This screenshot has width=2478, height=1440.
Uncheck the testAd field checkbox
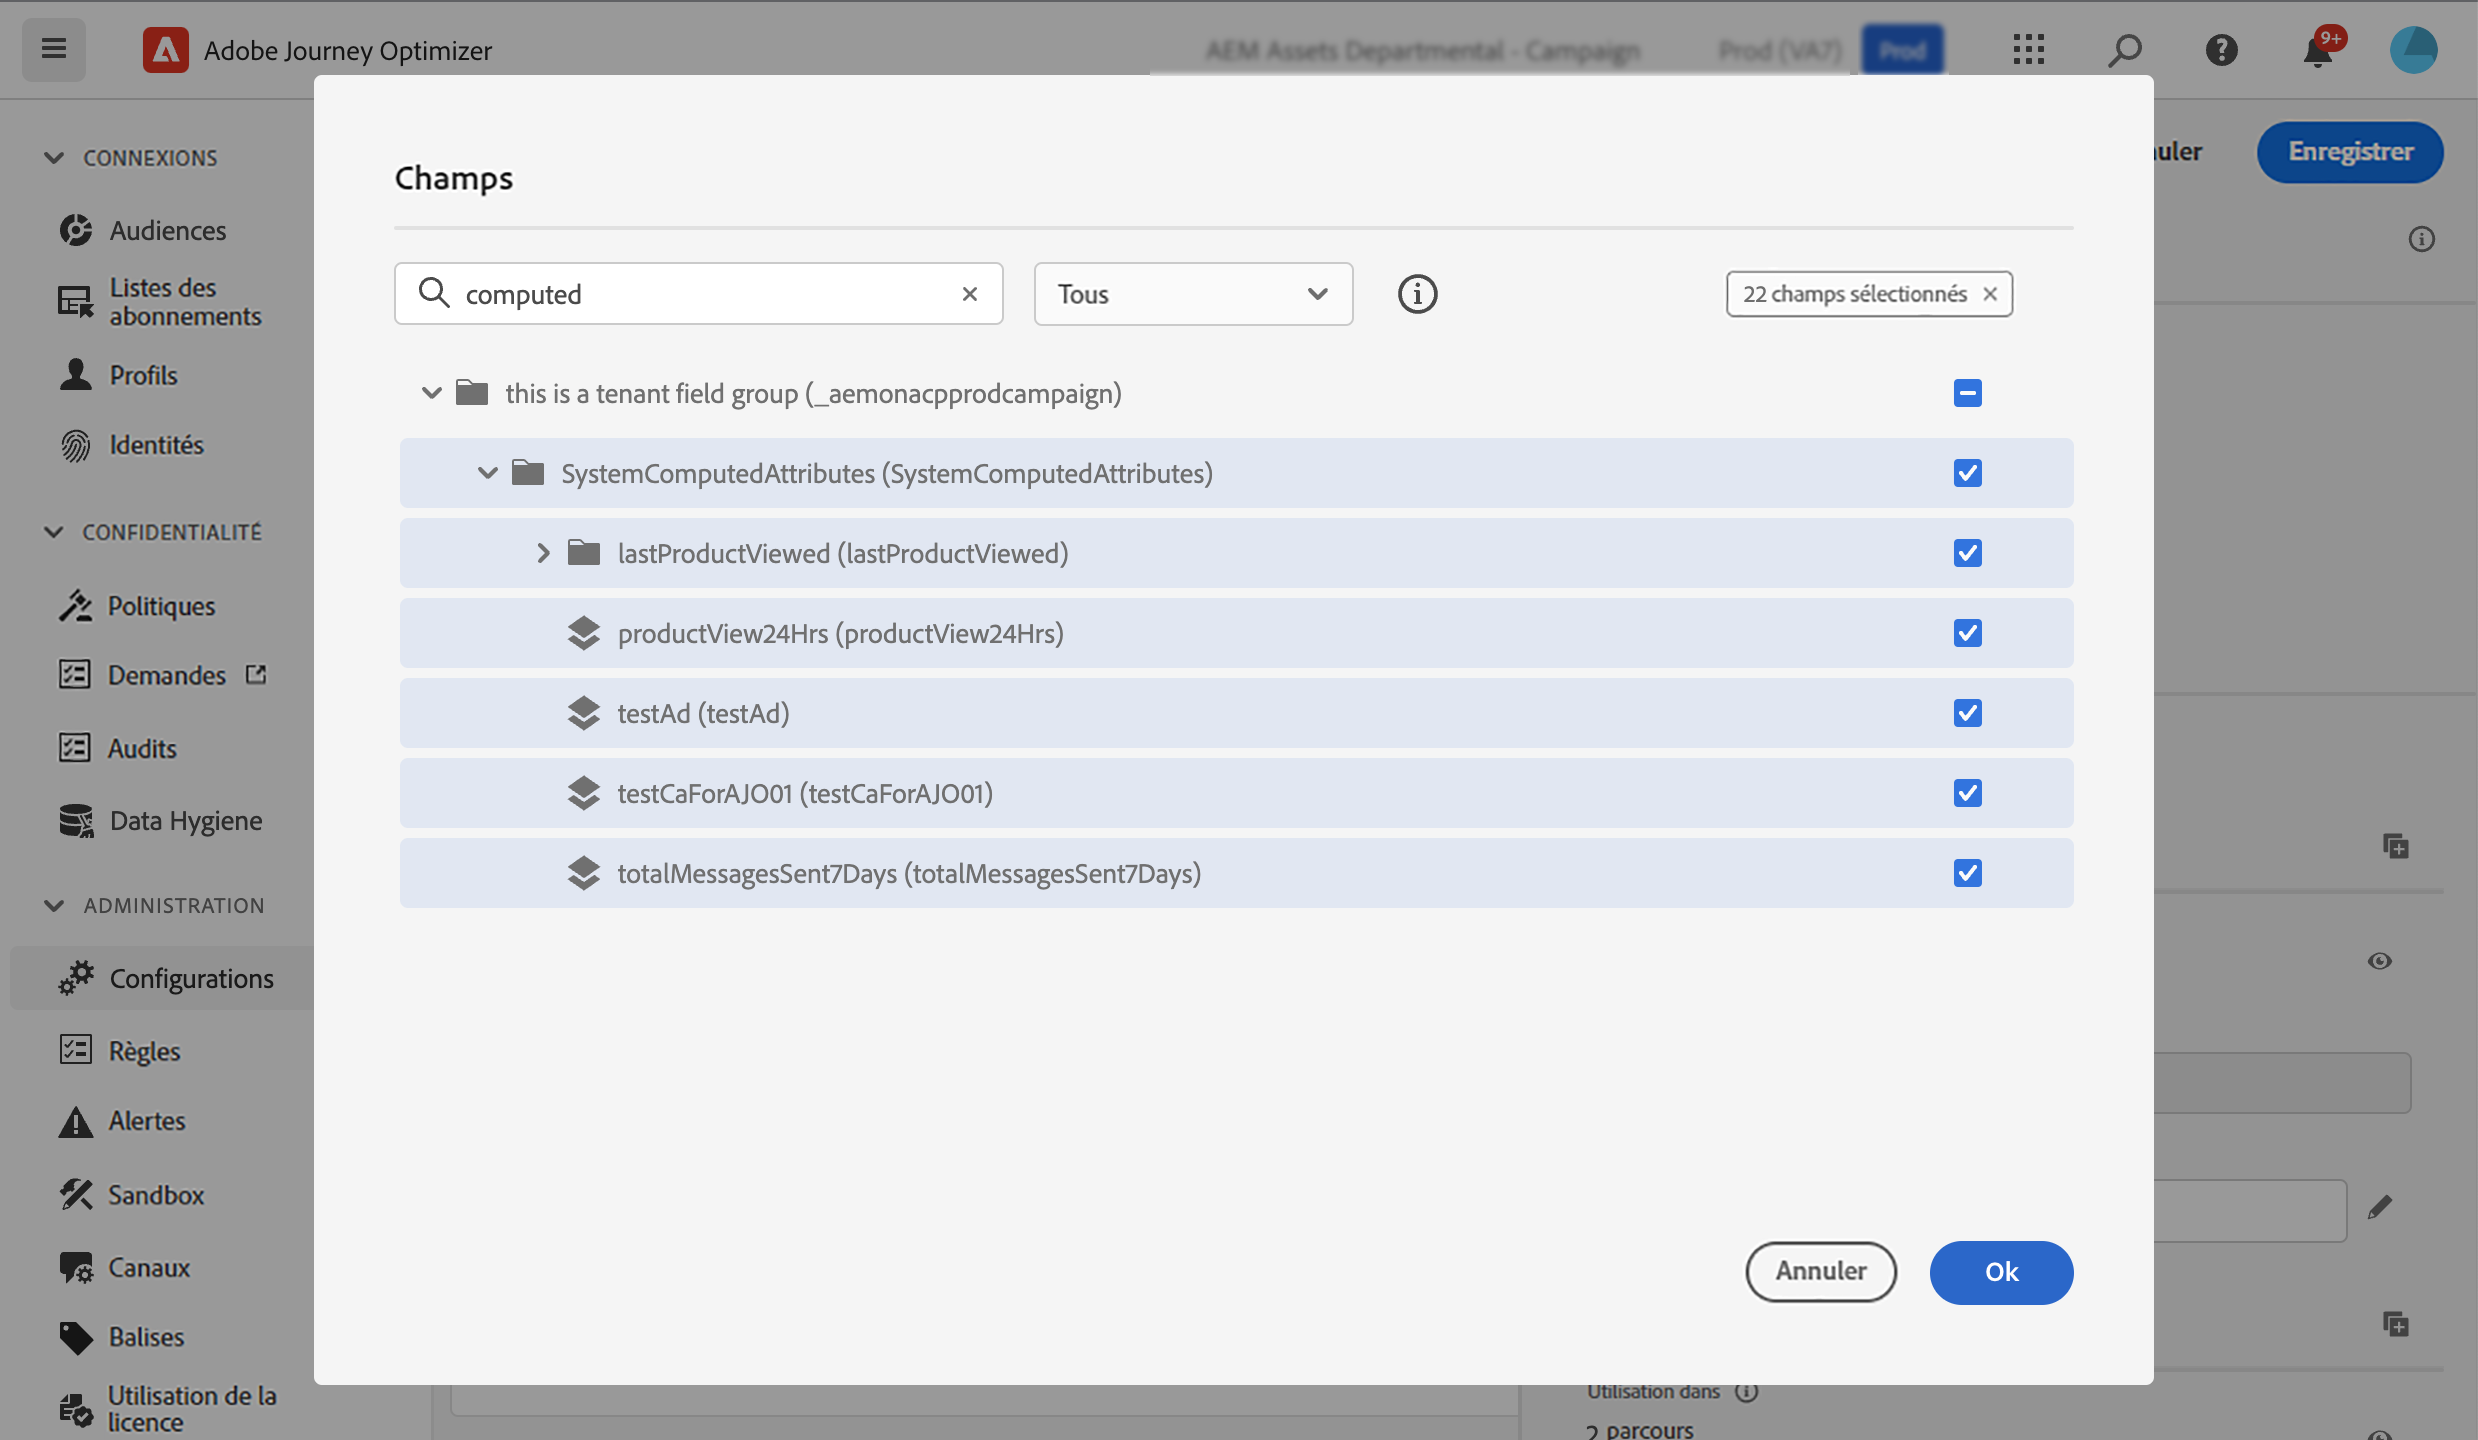click(x=1967, y=713)
